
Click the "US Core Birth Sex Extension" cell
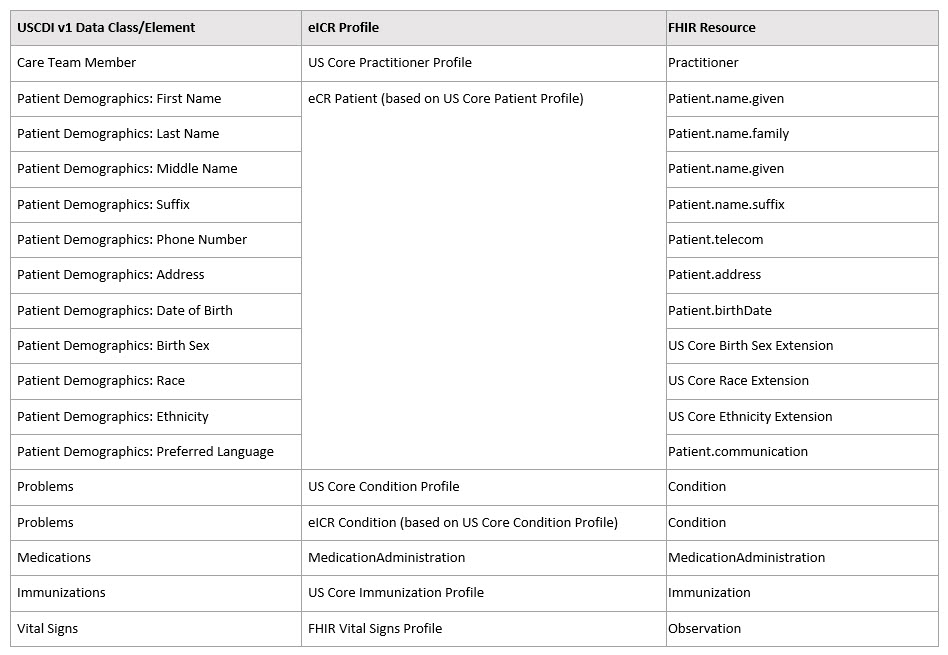[750, 346]
